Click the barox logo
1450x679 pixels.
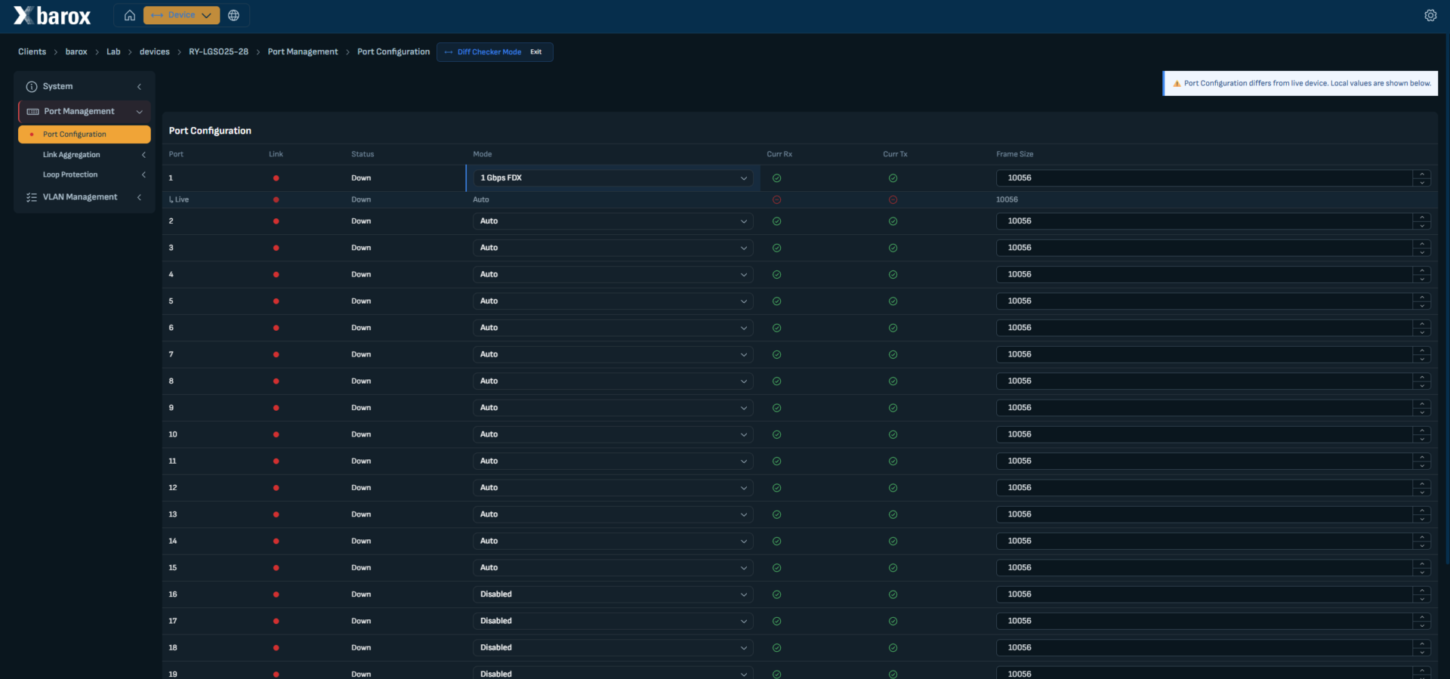[52, 15]
